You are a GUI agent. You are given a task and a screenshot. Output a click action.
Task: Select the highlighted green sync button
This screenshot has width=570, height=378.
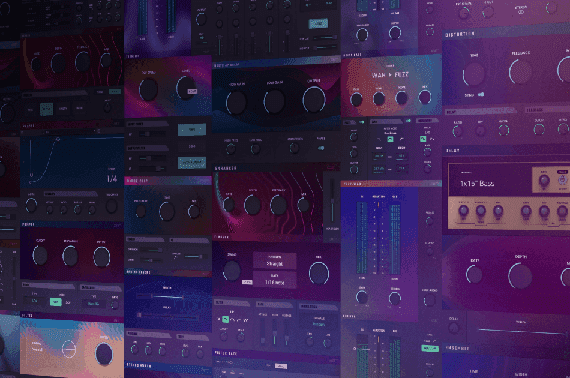coord(55,302)
